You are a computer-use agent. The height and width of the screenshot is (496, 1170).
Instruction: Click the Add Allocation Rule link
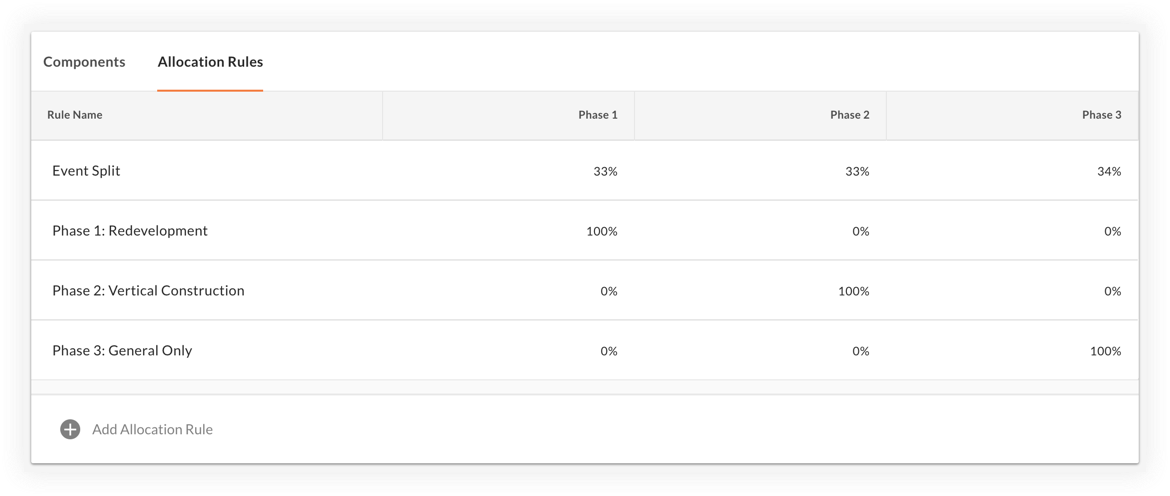pyautogui.click(x=152, y=430)
